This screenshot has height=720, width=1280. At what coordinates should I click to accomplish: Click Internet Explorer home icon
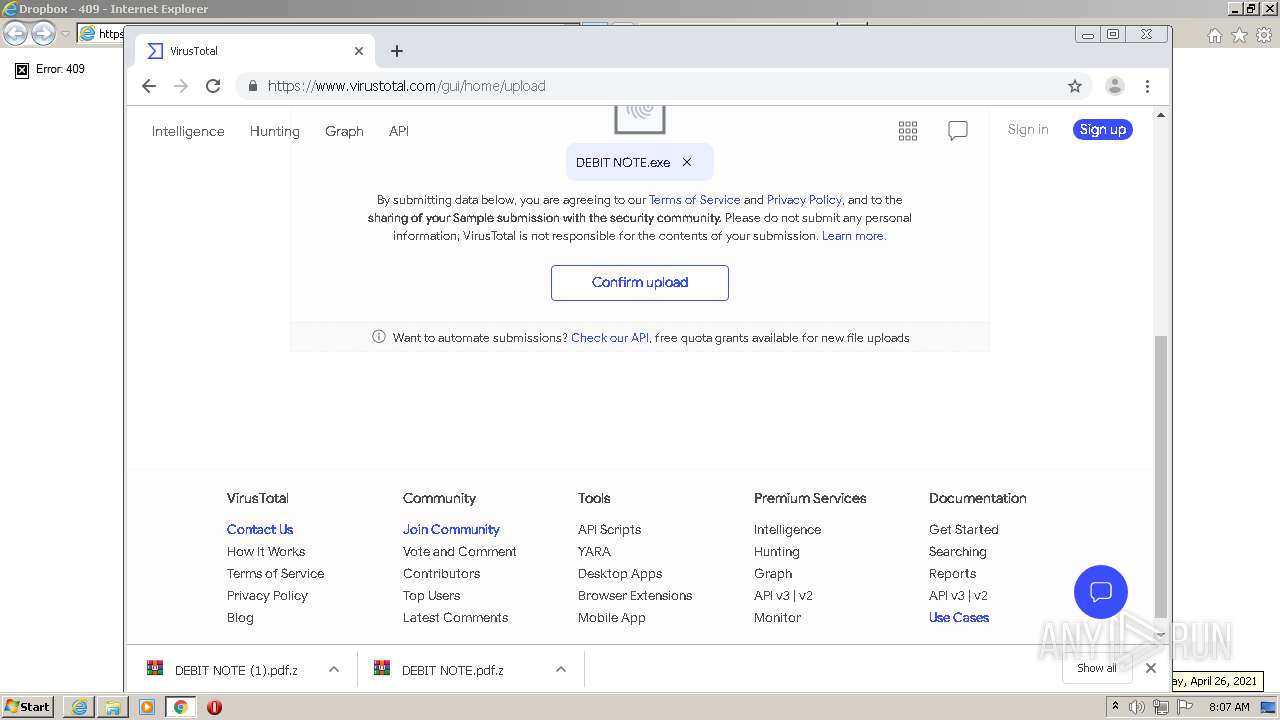pyautogui.click(x=1214, y=35)
